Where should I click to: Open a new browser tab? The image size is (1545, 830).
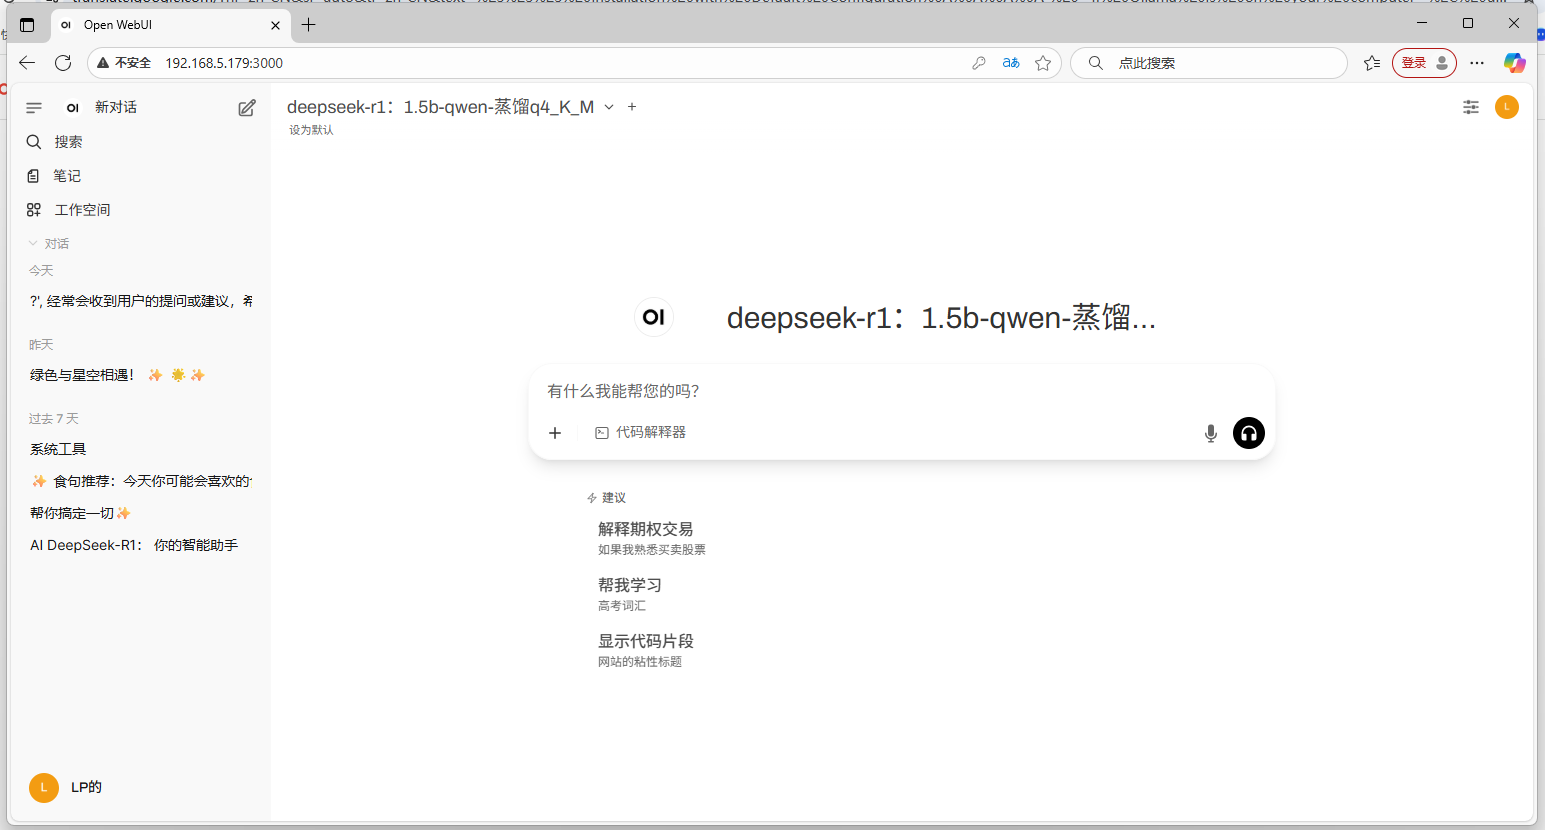click(x=309, y=24)
